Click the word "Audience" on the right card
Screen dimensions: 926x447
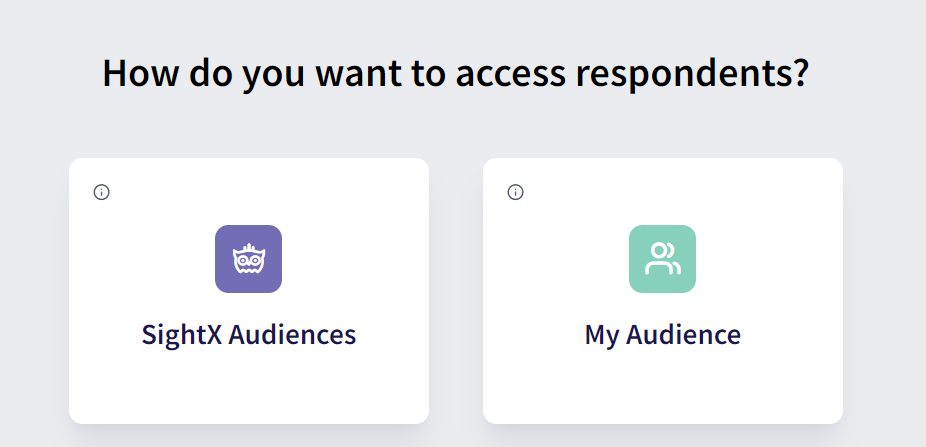[x=684, y=335]
